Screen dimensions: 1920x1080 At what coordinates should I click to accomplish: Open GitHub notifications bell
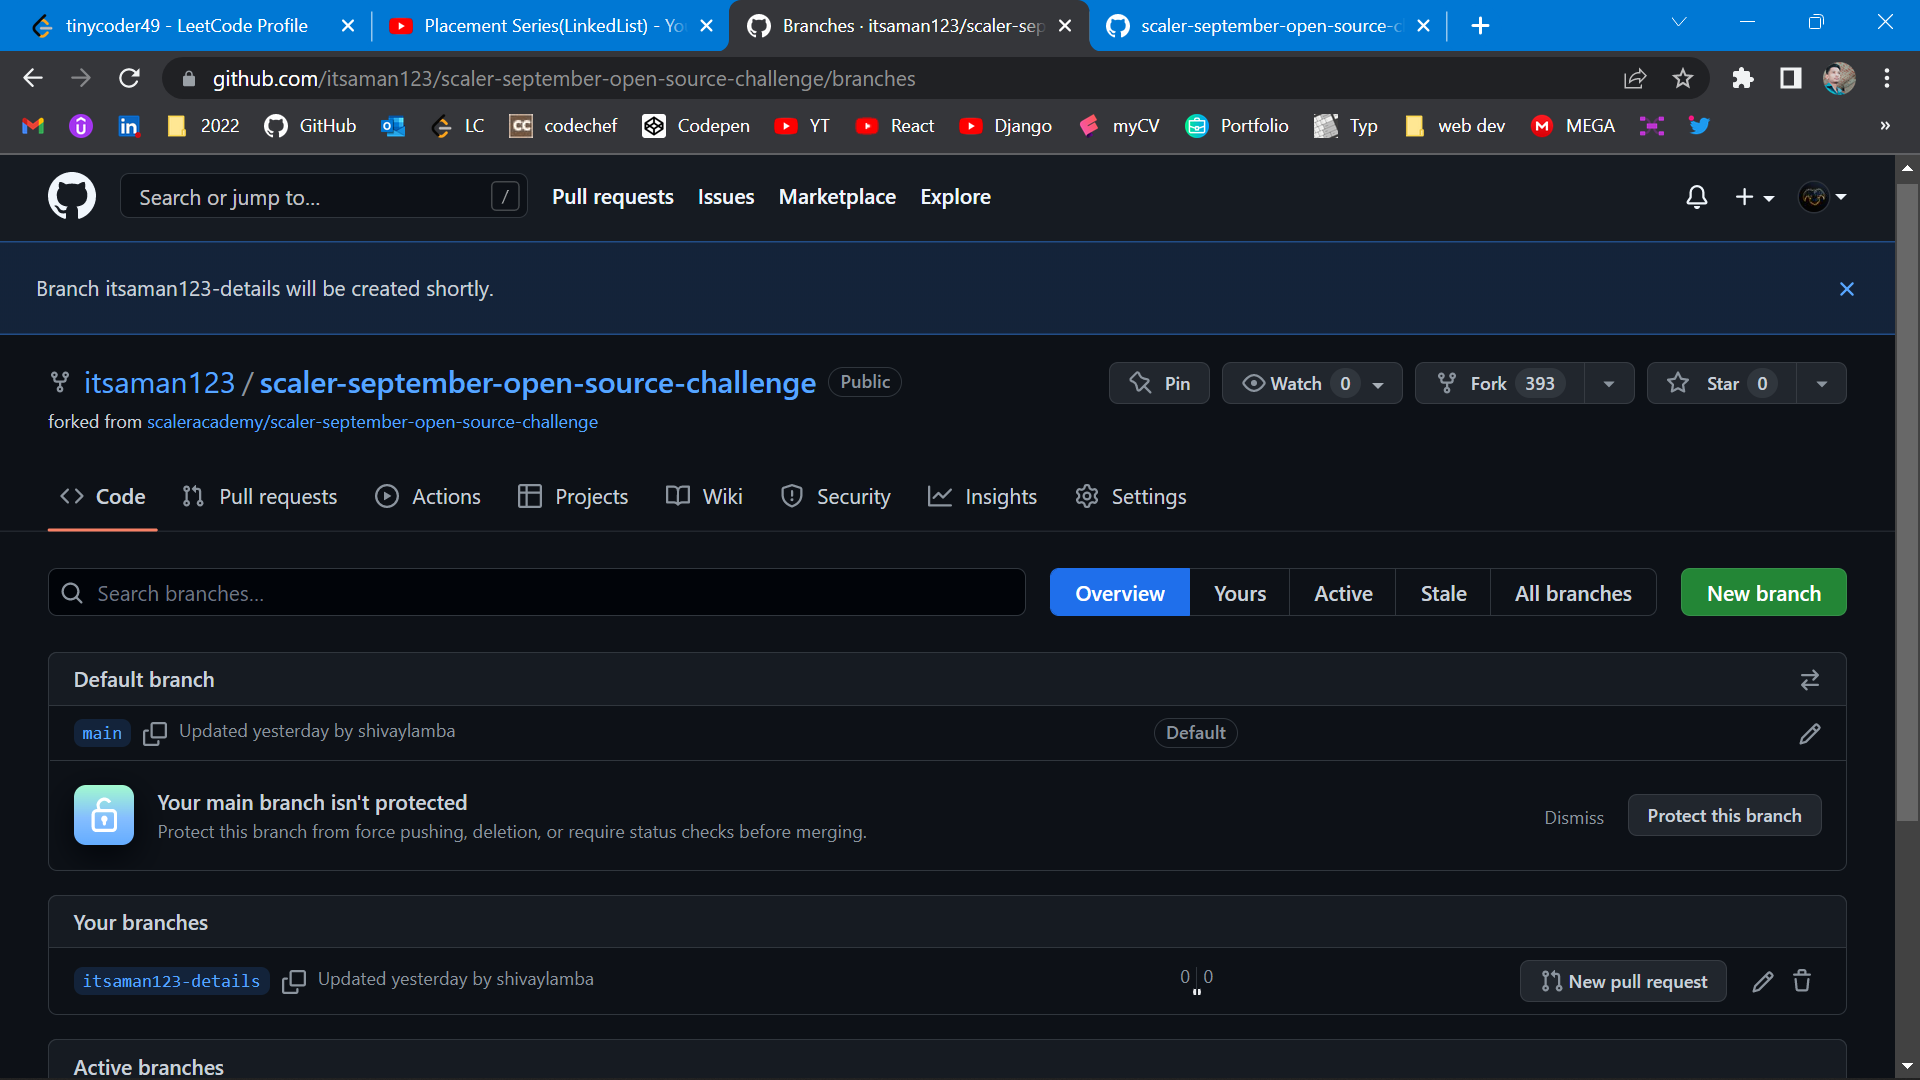pos(1696,197)
